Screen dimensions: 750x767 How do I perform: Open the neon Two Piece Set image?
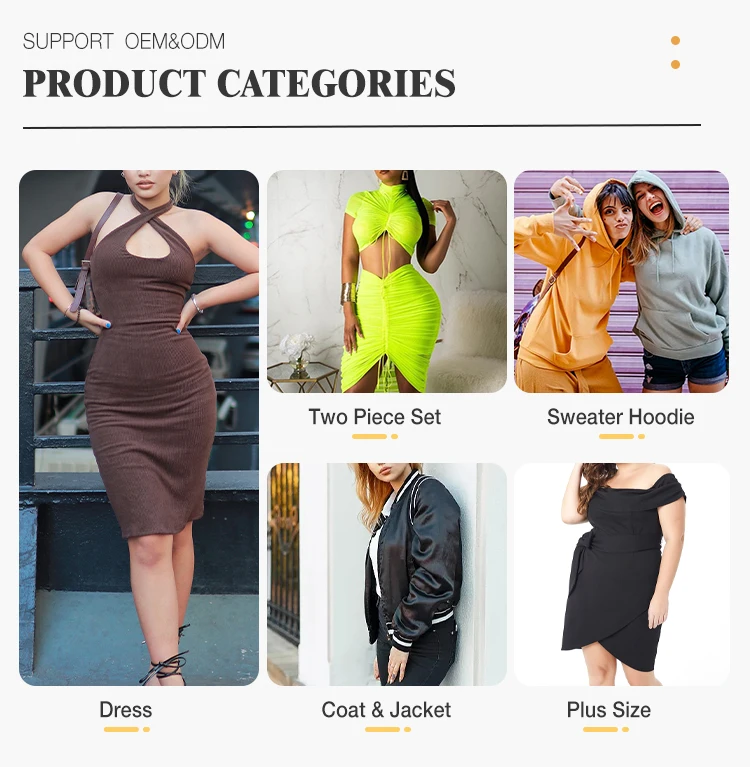386,281
